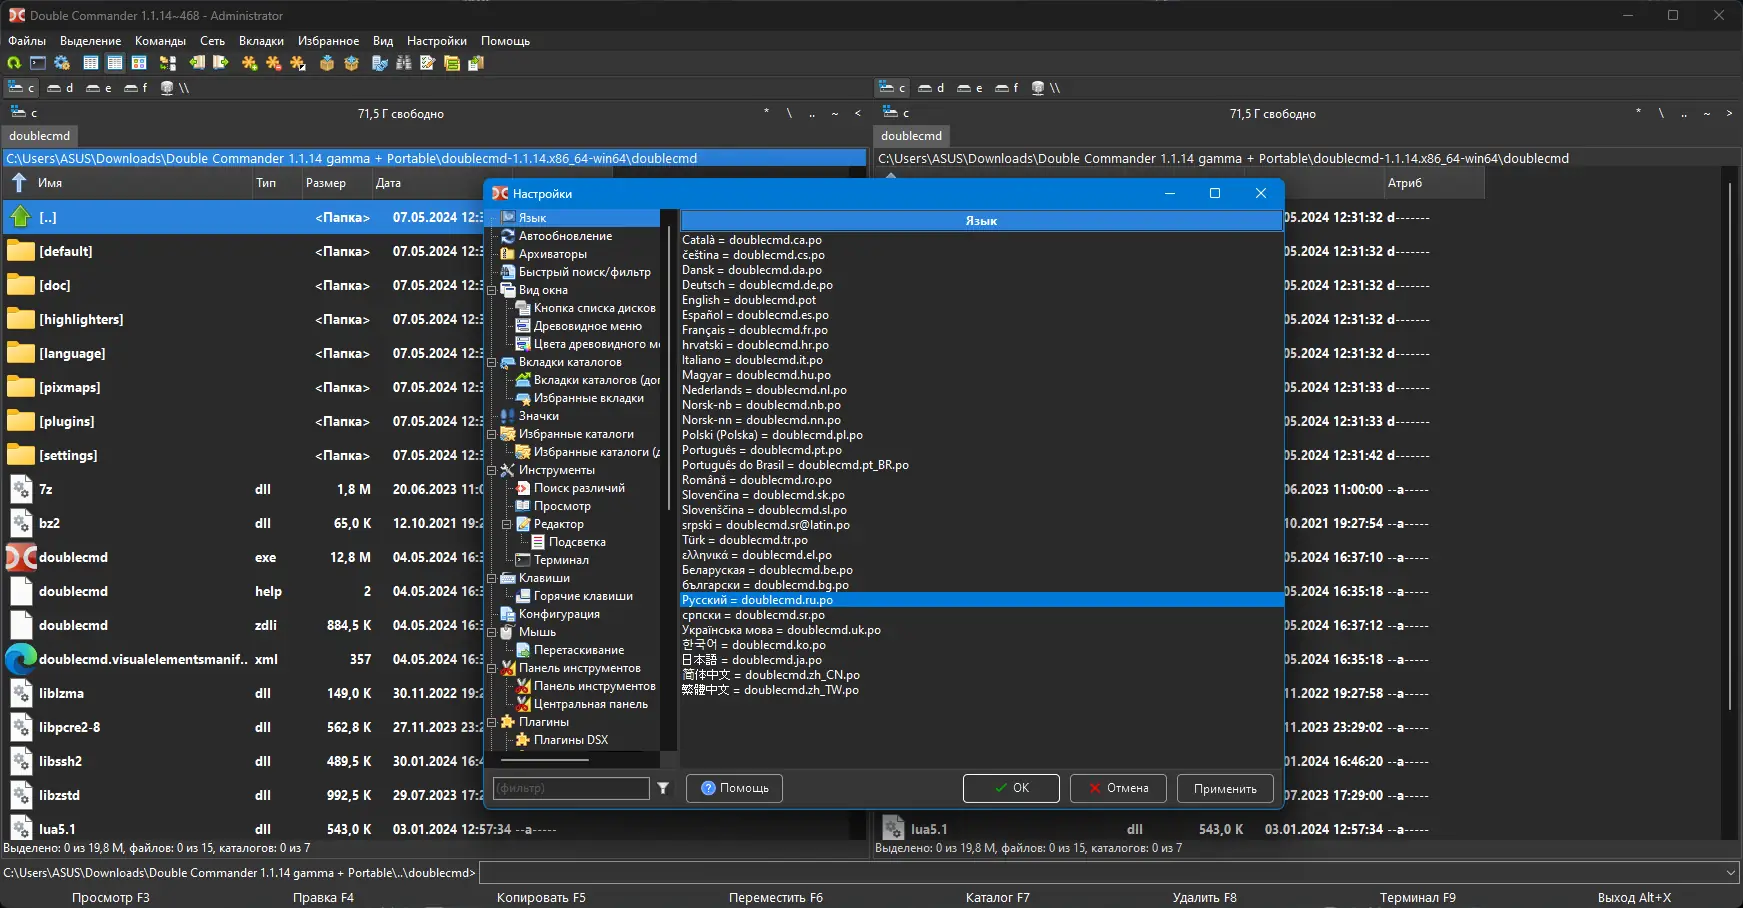Click the pack files box icon

point(327,63)
